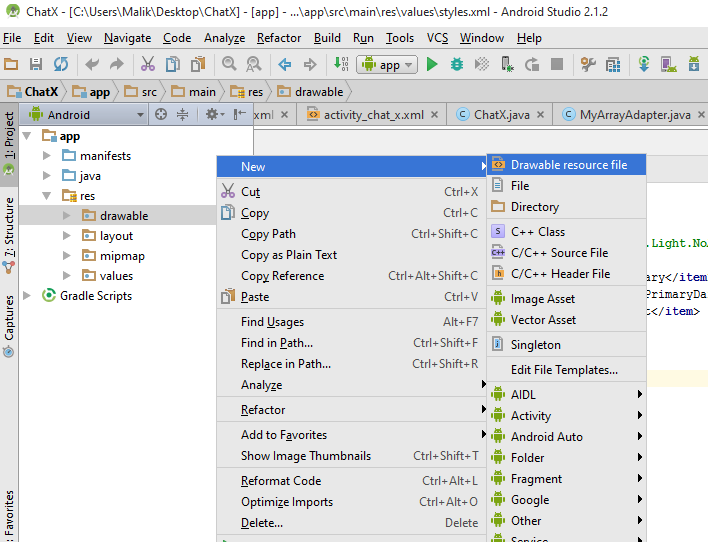
Task: Expand the values folder
Action: tap(67, 275)
